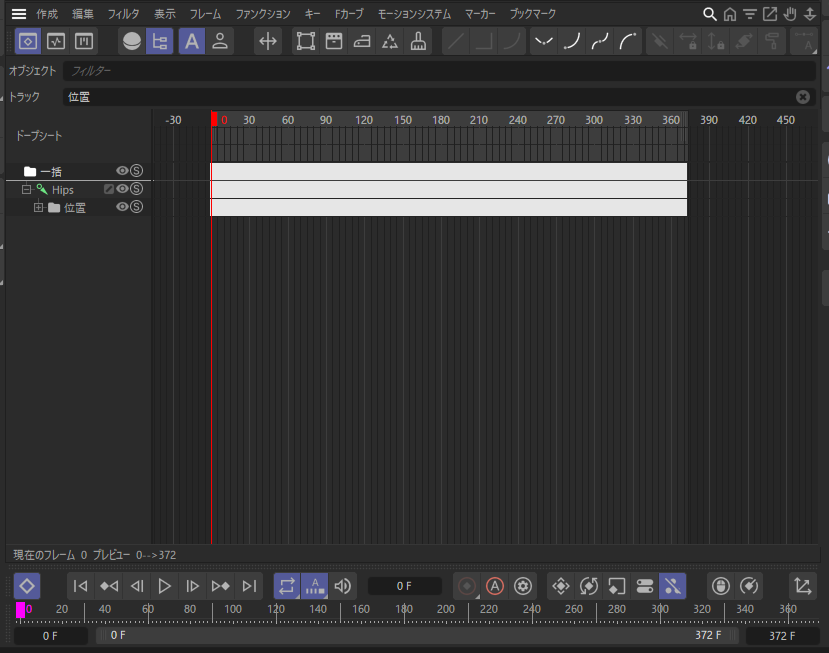Open the 編集 menu
Image resolution: width=829 pixels, height=653 pixels.
83,14
